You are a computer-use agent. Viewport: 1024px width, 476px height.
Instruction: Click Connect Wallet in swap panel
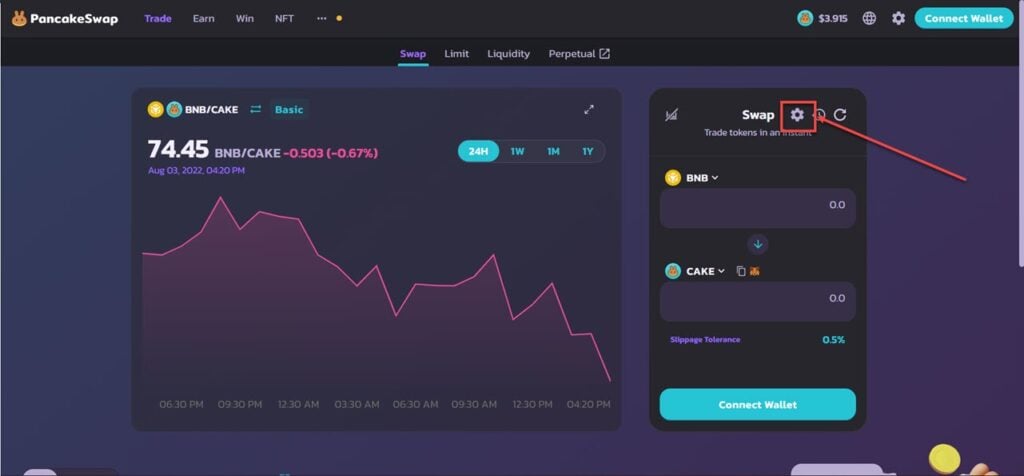[x=758, y=404]
